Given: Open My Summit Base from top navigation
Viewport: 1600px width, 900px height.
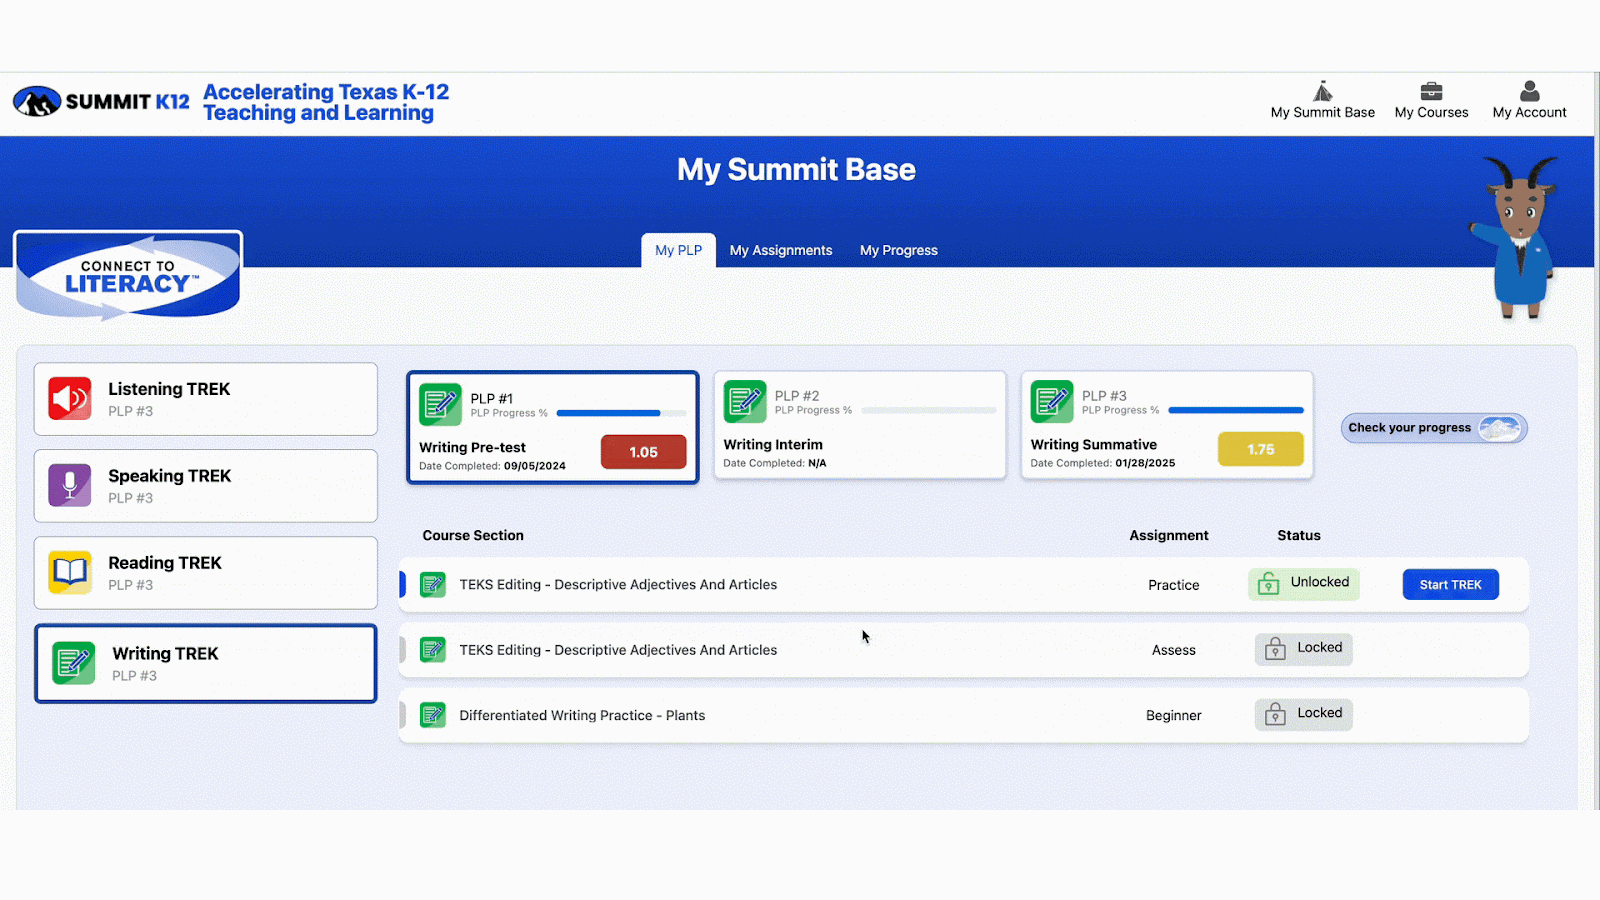Looking at the screenshot, I should coord(1322,101).
